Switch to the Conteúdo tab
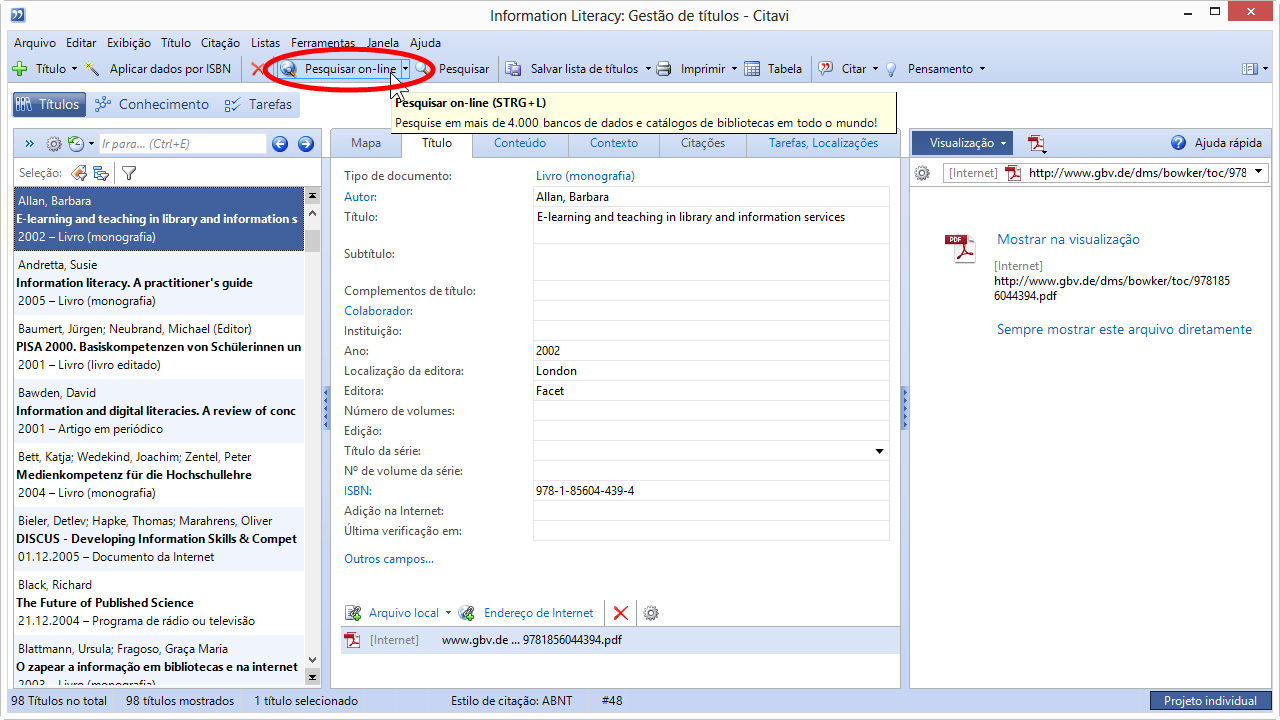The width and height of the screenshot is (1280, 720). click(520, 143)
